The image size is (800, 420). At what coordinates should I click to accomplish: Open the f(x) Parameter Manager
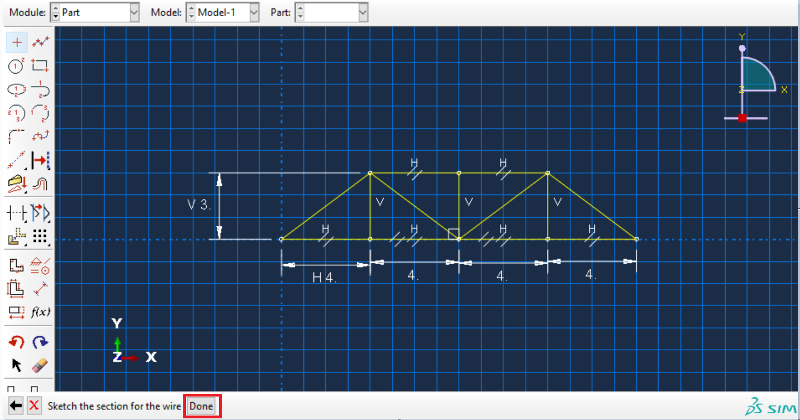pyautogui.click(x=40, y=312)
